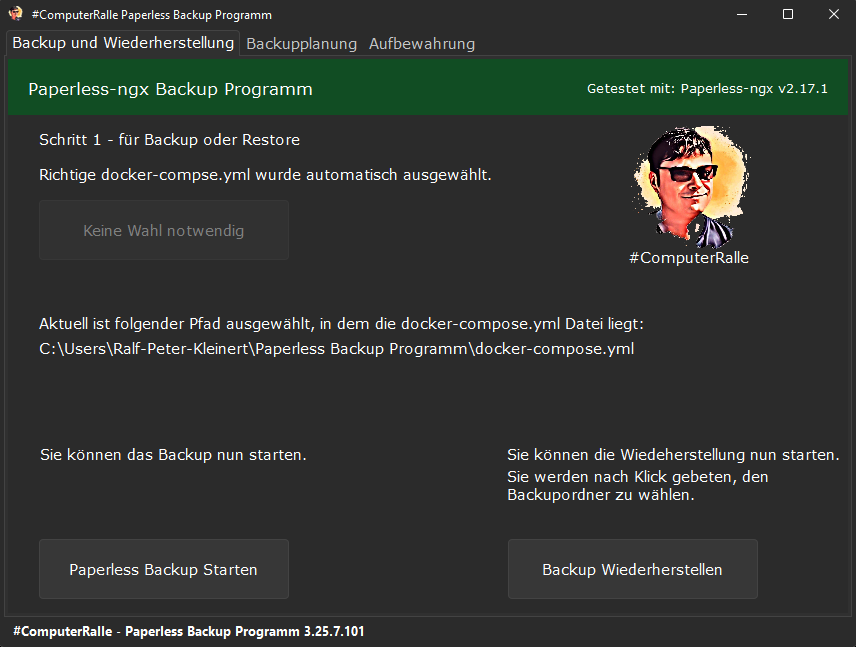Click the greyed-out Keine Wahl notwendig button

(x=164, y=230)
